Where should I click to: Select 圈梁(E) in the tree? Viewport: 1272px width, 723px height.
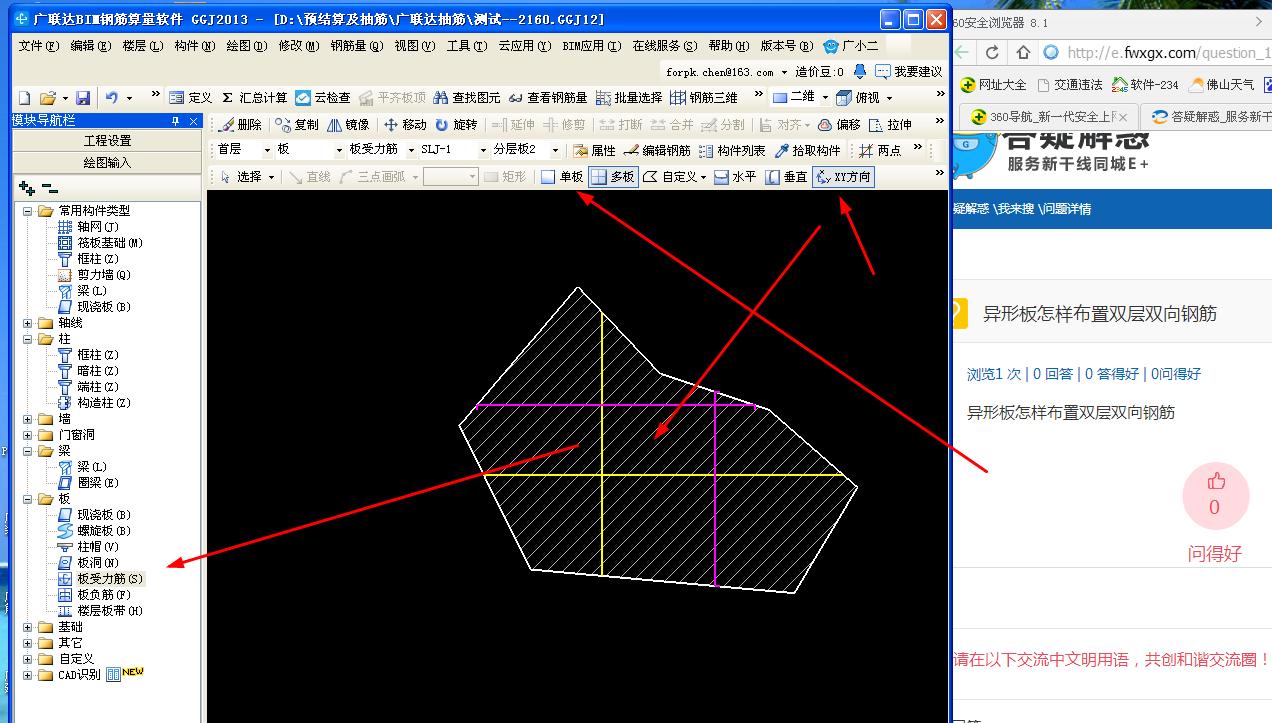click(x=98, y=483)
